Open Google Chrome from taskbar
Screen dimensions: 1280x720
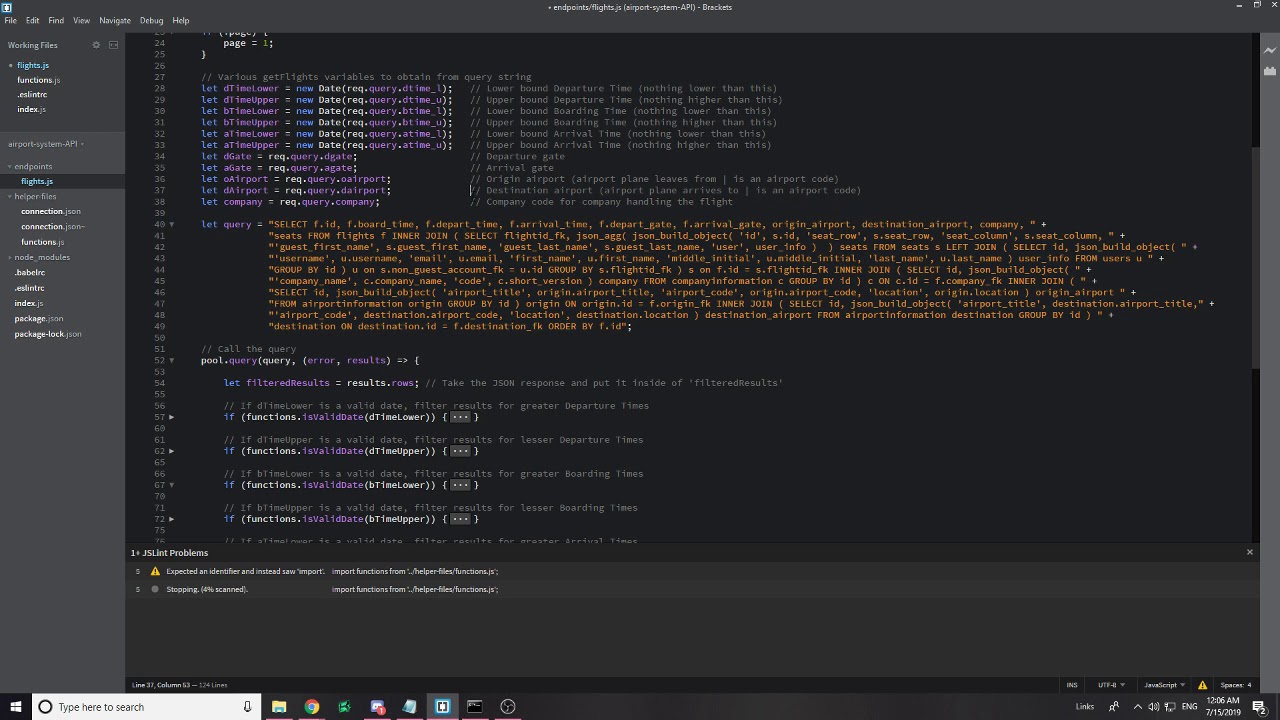tap(312, 707)
